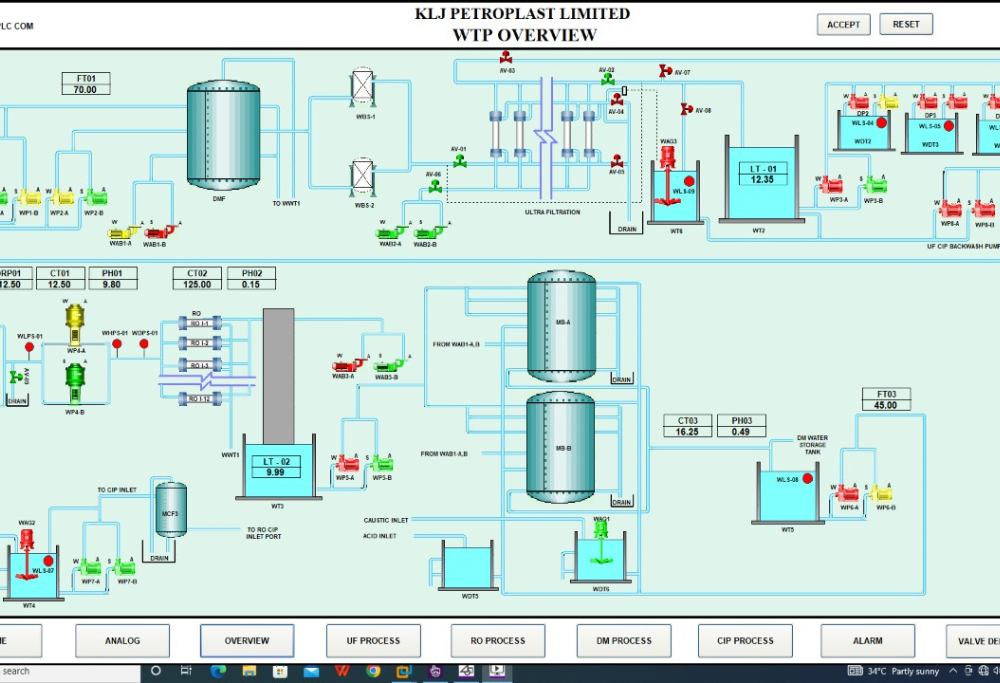Image resolution: width=1000 pixels, height=683 pixels.
Task: Open the UF PROCESS screen
Action: click(x=372, y=641)
